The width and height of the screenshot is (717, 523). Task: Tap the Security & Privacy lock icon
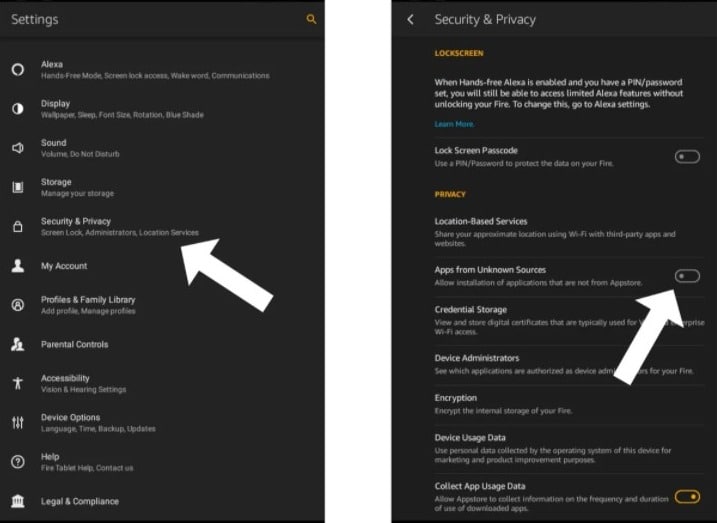coord(17,227)
